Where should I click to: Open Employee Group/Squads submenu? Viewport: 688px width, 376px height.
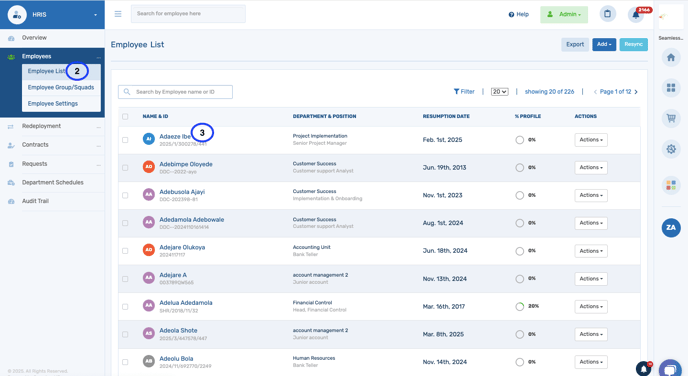(61, 87)
